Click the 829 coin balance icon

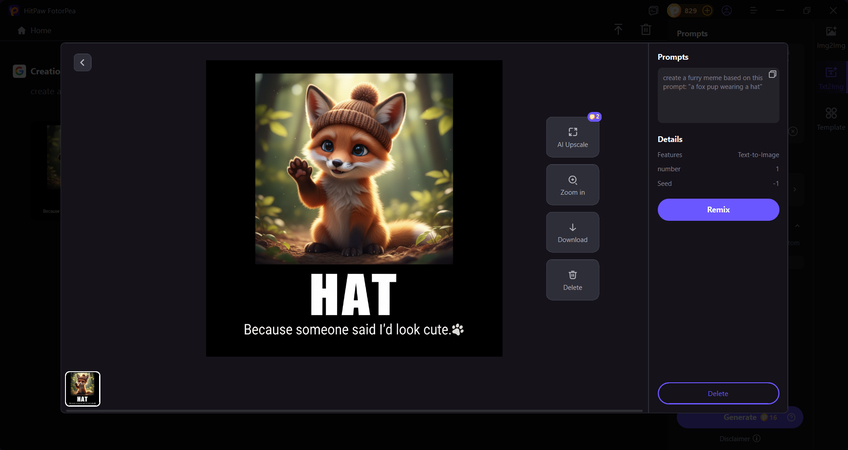[674, 10]
